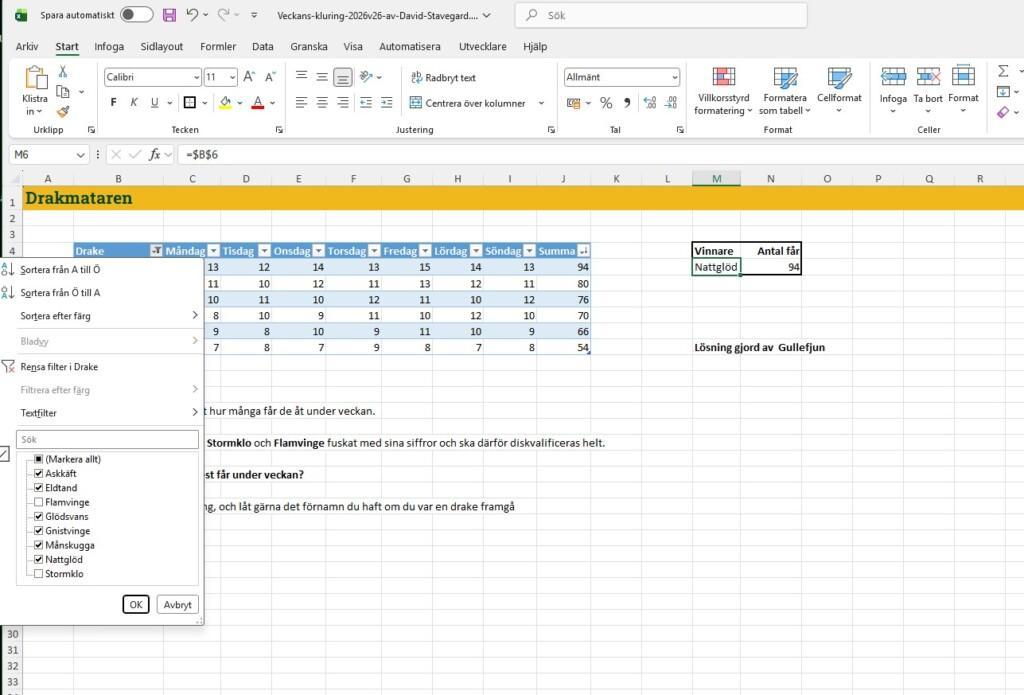Click the Save floppy disk icon
Image resolution: width=1024 pixels, height=695 pixels.
(169, 15)
